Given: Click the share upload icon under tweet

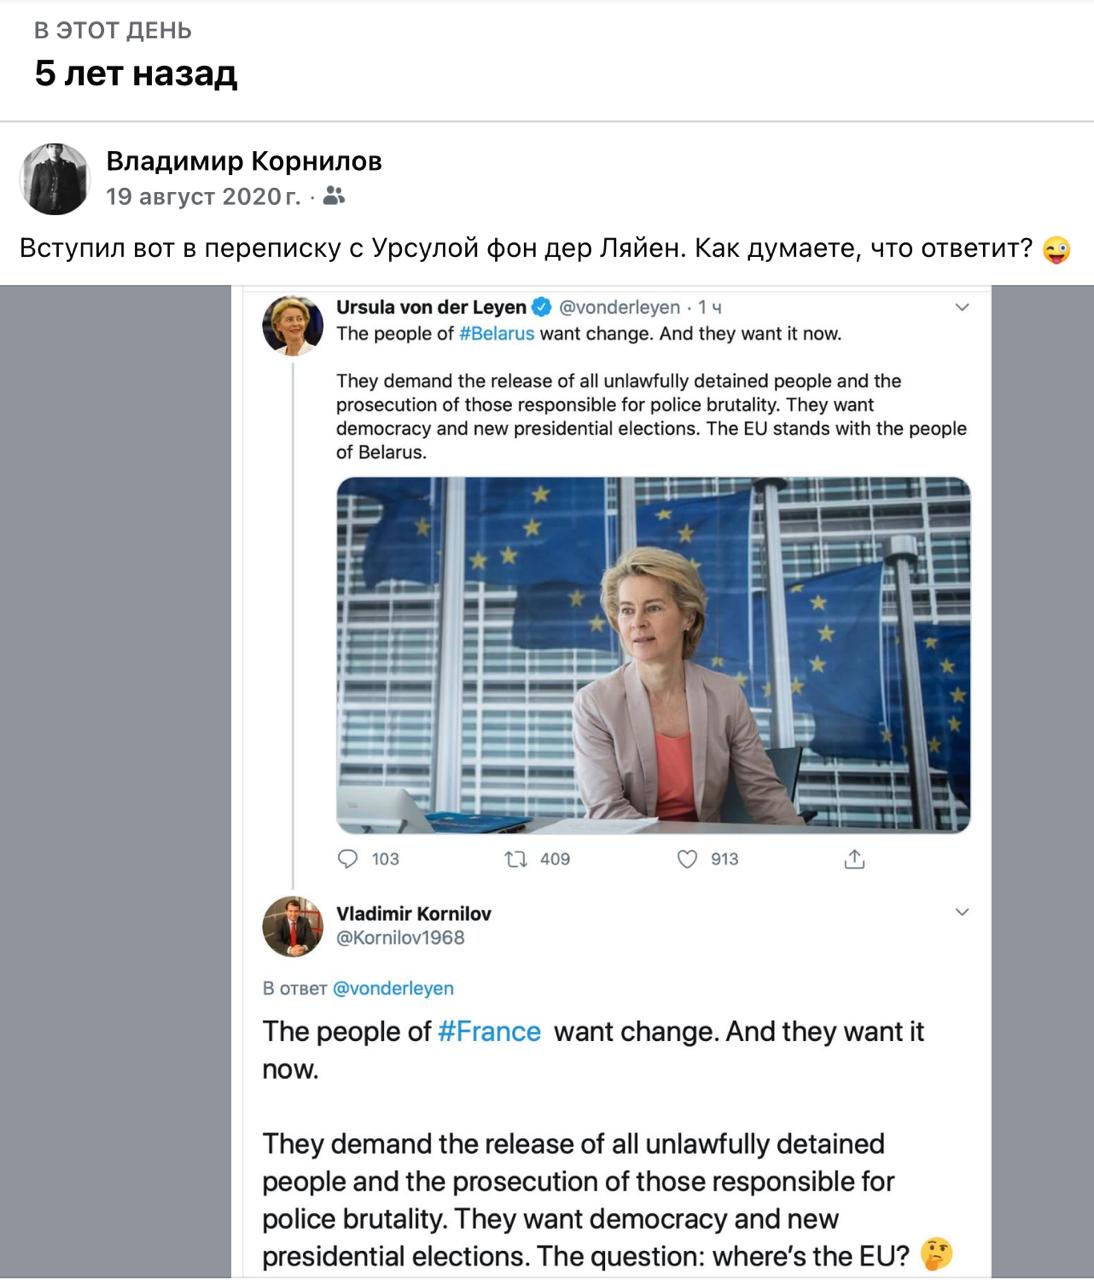Looking at the screenshot, I should (854, 859).
